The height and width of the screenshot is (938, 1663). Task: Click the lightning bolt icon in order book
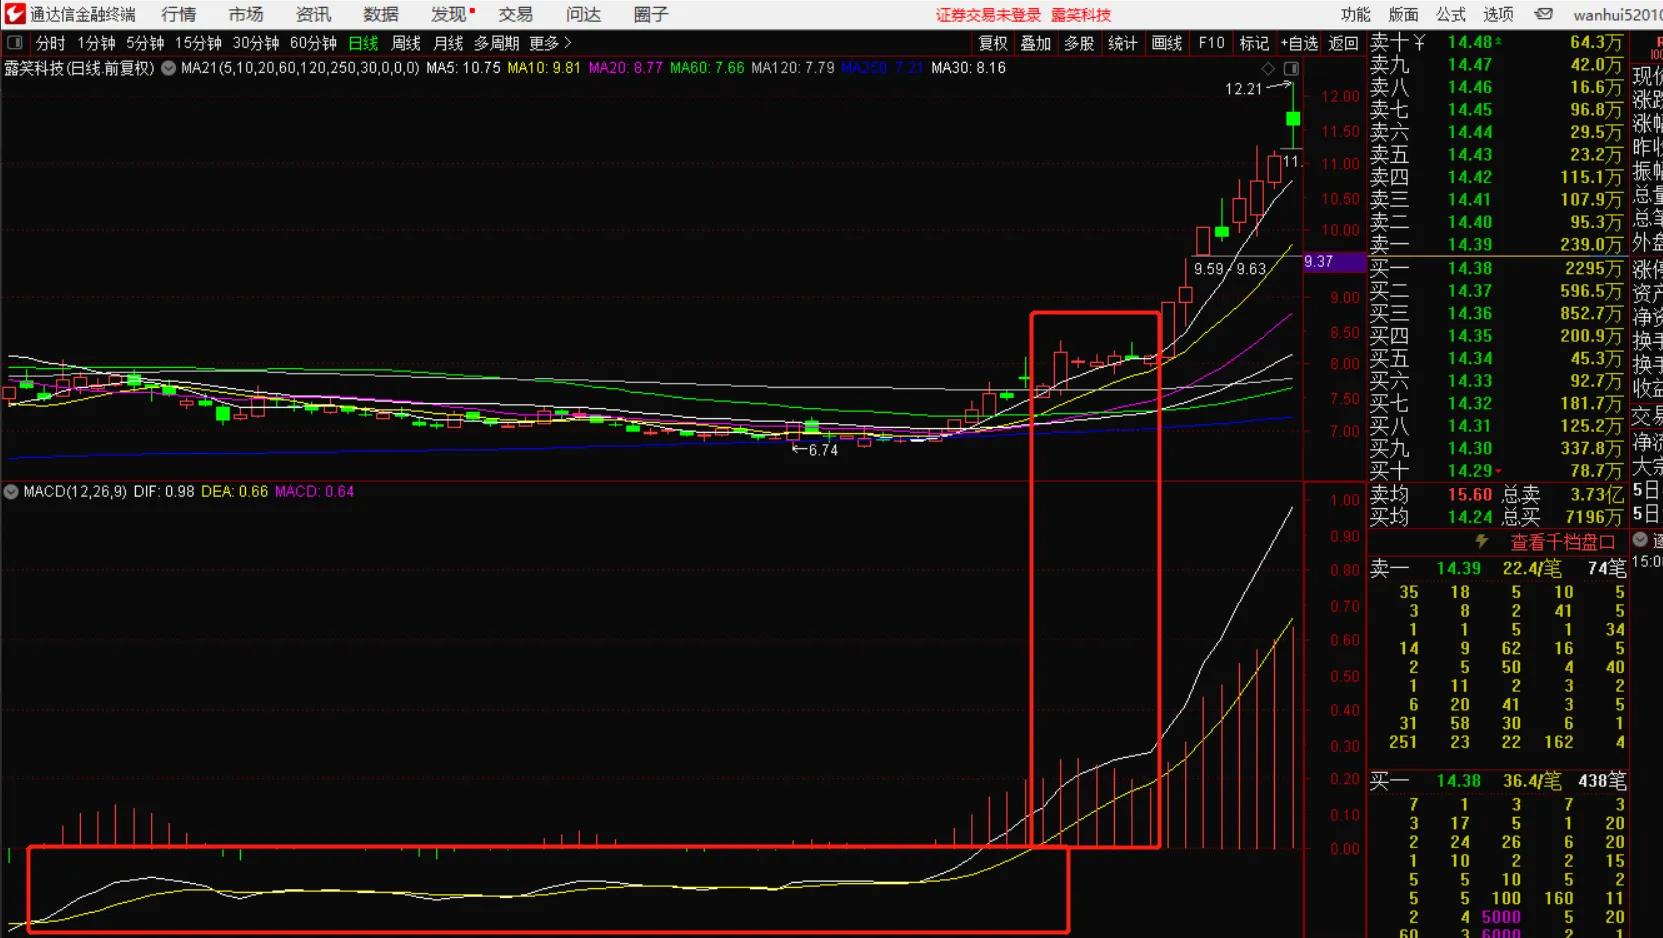(1482, 541)
